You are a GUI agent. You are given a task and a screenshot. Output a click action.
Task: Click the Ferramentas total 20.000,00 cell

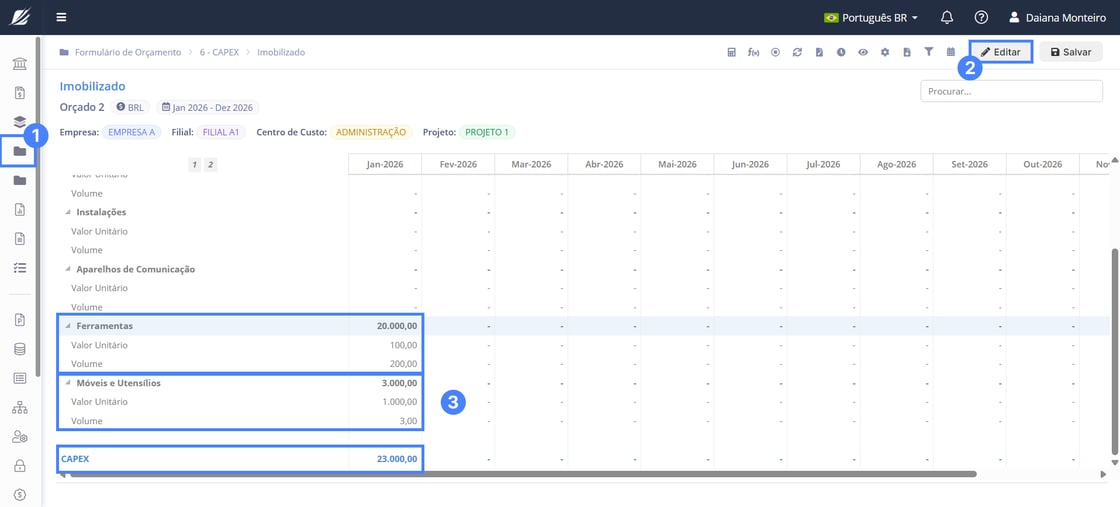coord(385,326)
